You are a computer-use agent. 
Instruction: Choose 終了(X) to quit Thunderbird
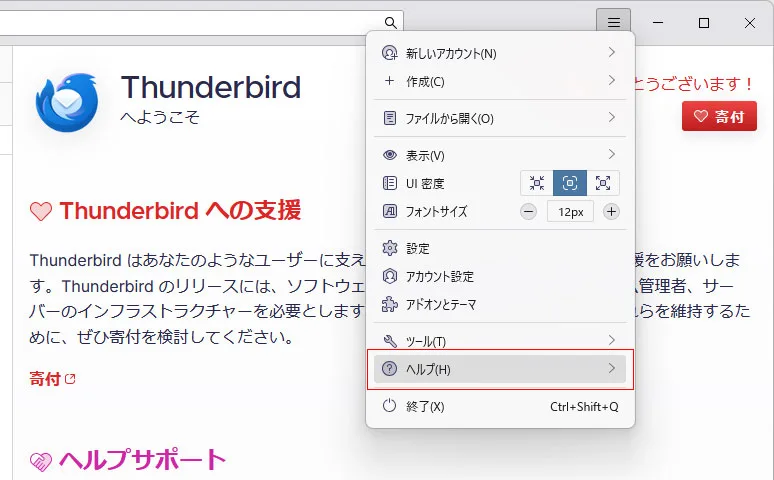click(x=500, y=406)
